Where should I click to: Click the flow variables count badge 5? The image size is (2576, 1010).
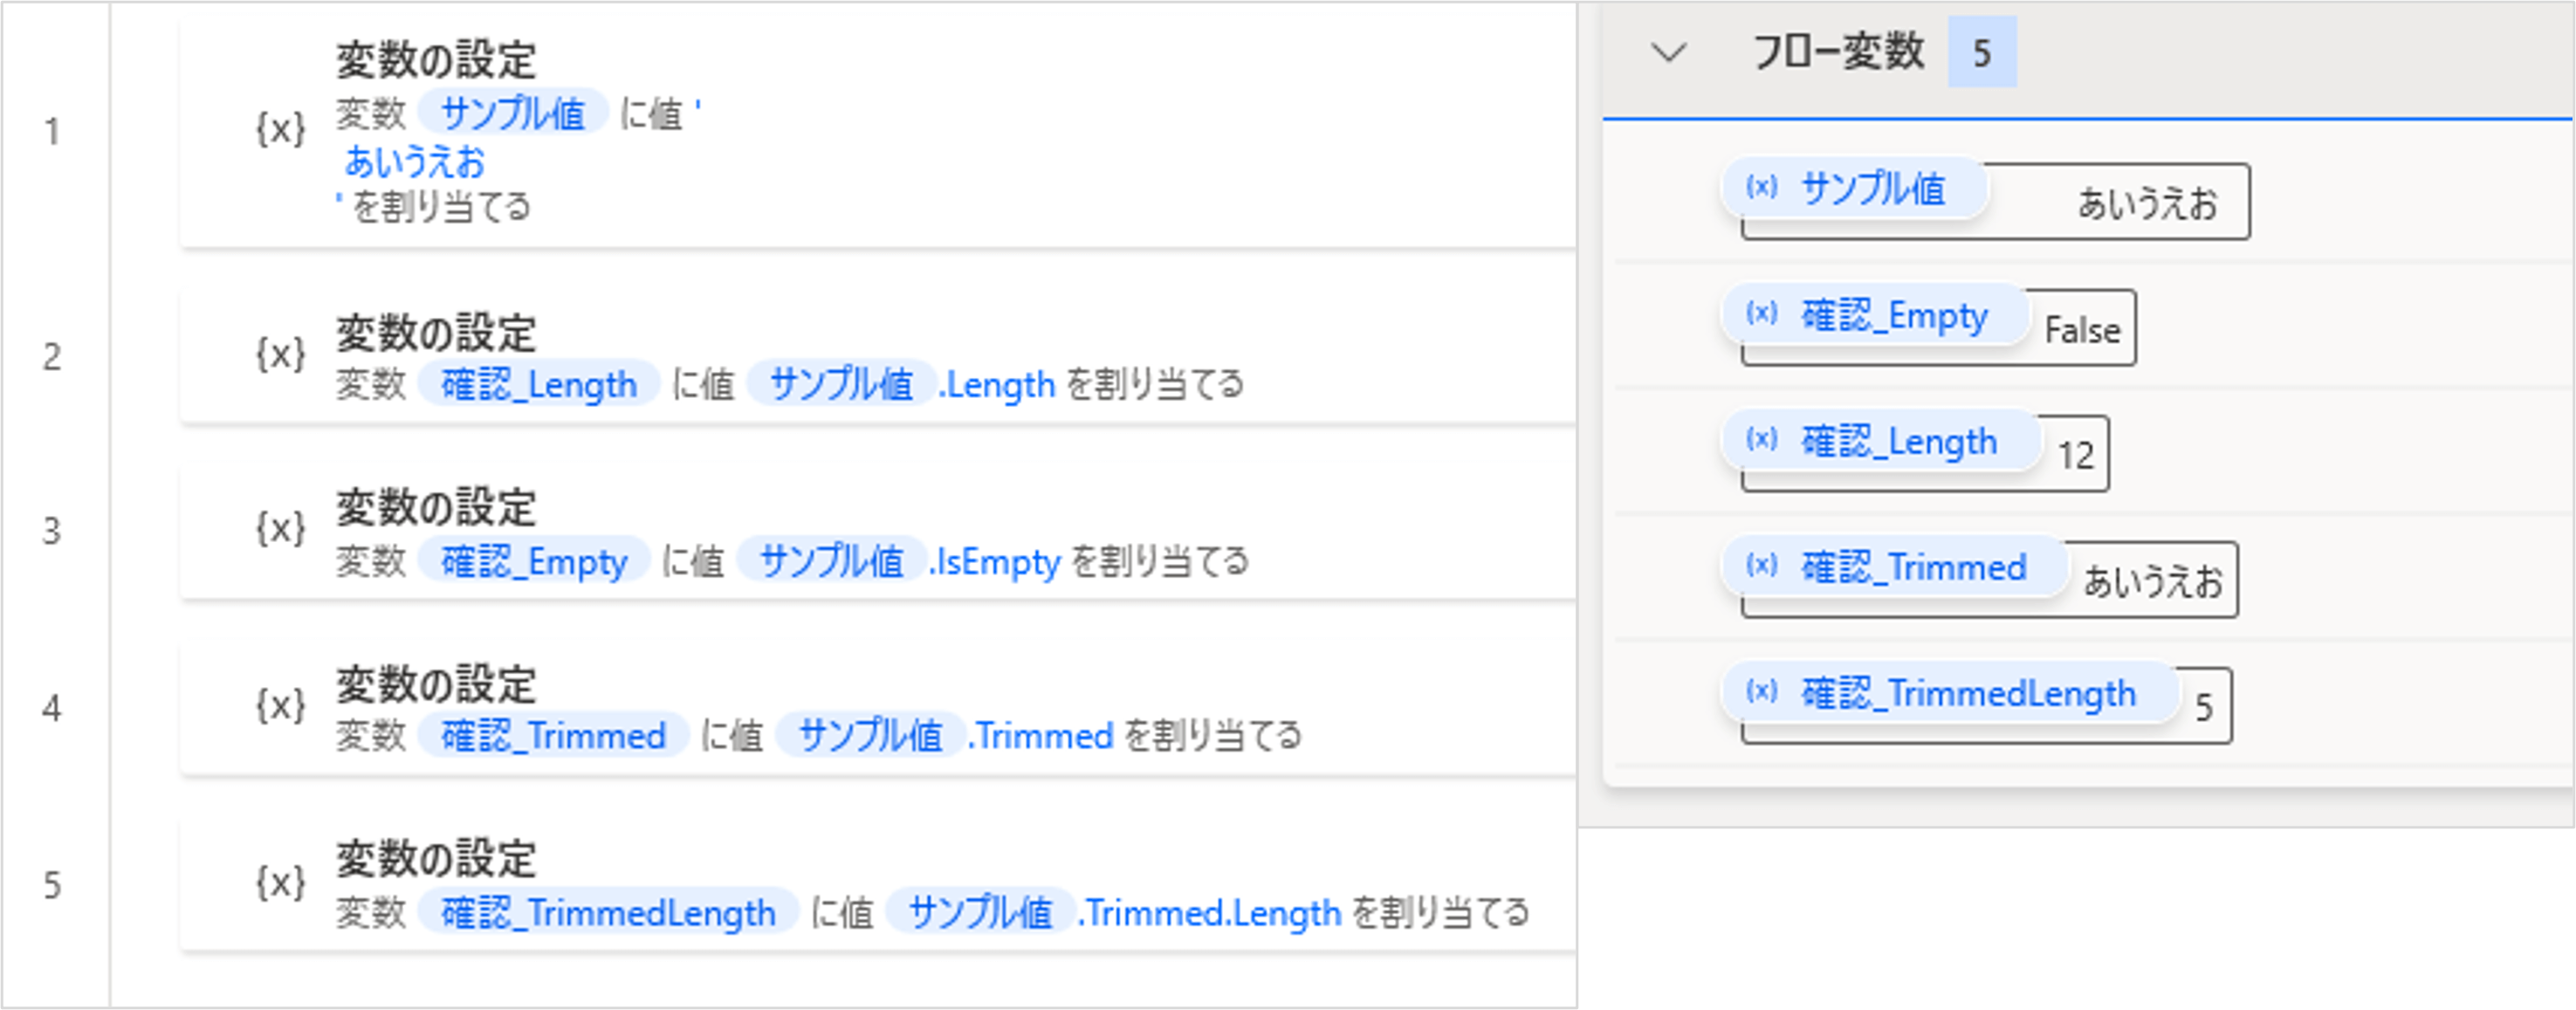coord(1981,52)
